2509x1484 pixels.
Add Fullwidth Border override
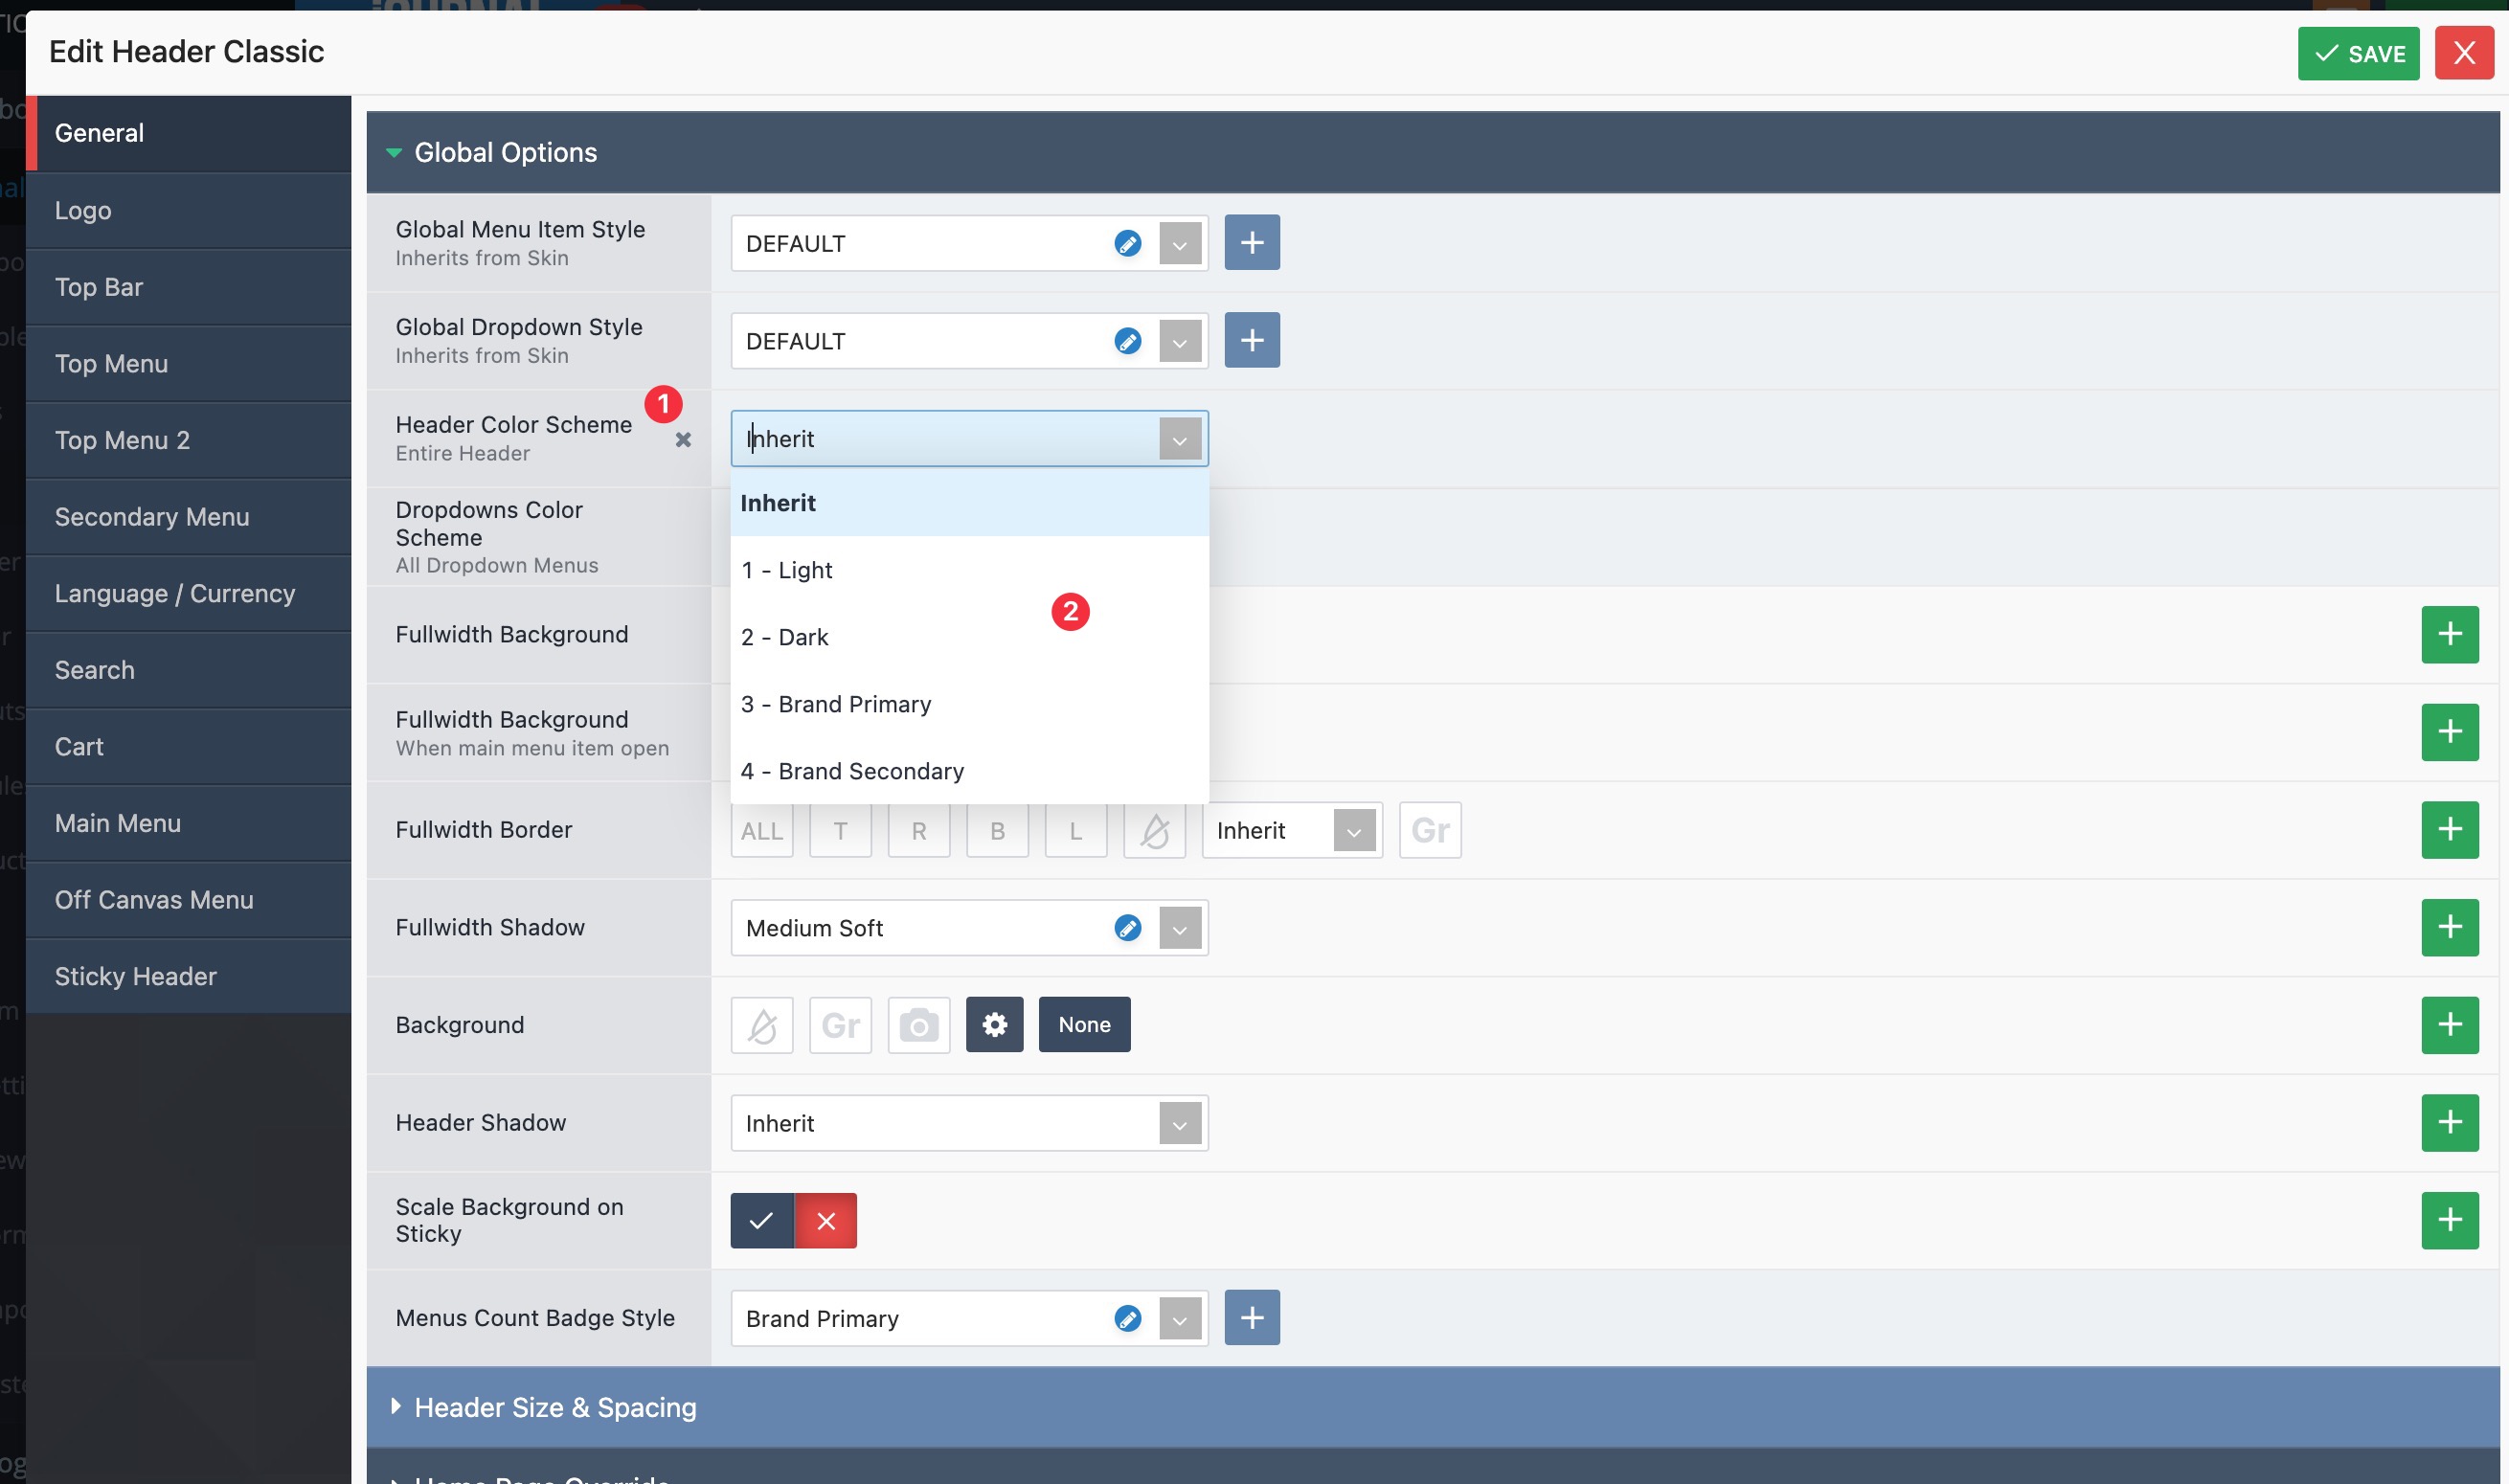[x=2449, y=830]
